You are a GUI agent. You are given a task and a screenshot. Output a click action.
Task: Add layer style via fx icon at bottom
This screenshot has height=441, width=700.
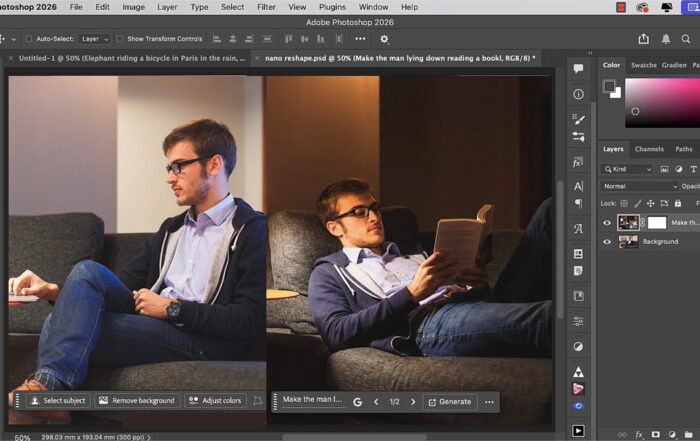pos(639,434)
